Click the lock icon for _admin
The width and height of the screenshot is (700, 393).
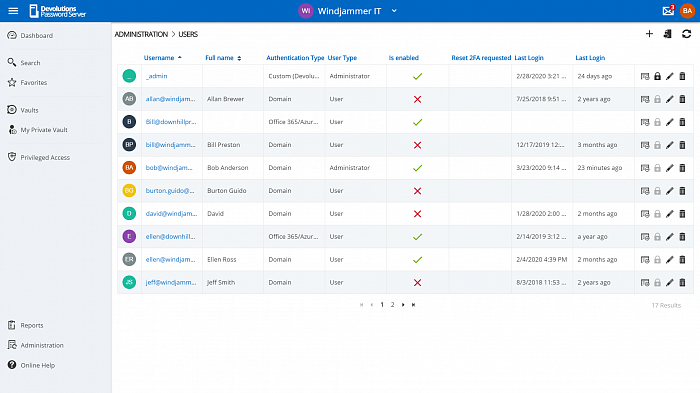coord(657,76)
